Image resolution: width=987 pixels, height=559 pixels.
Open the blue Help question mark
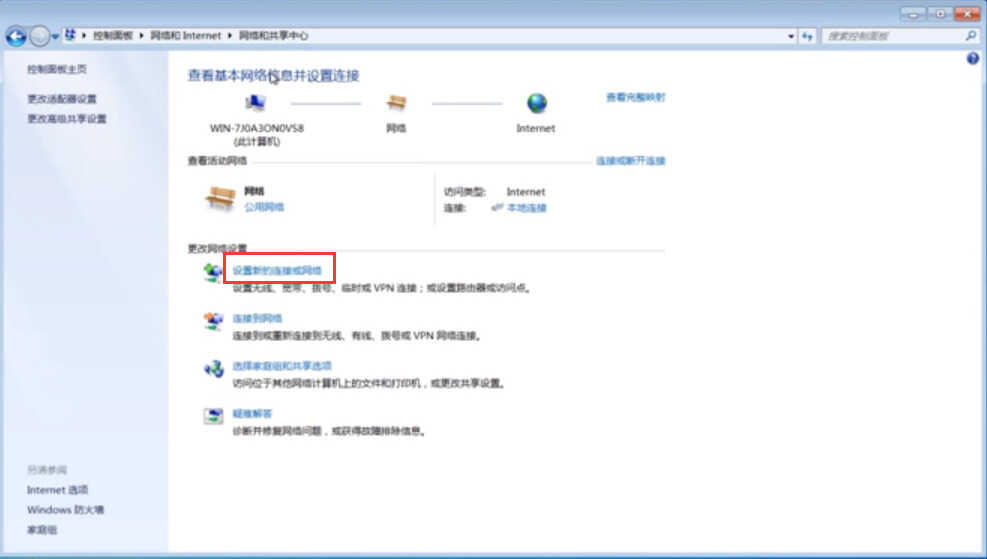pos(973,59)
